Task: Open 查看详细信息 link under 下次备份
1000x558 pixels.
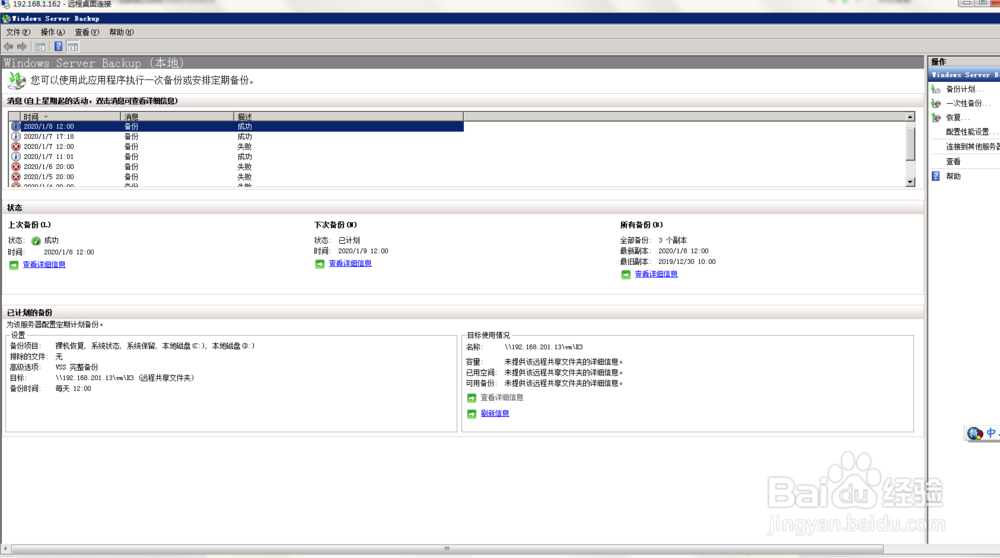Action: [x=350, y=263]
